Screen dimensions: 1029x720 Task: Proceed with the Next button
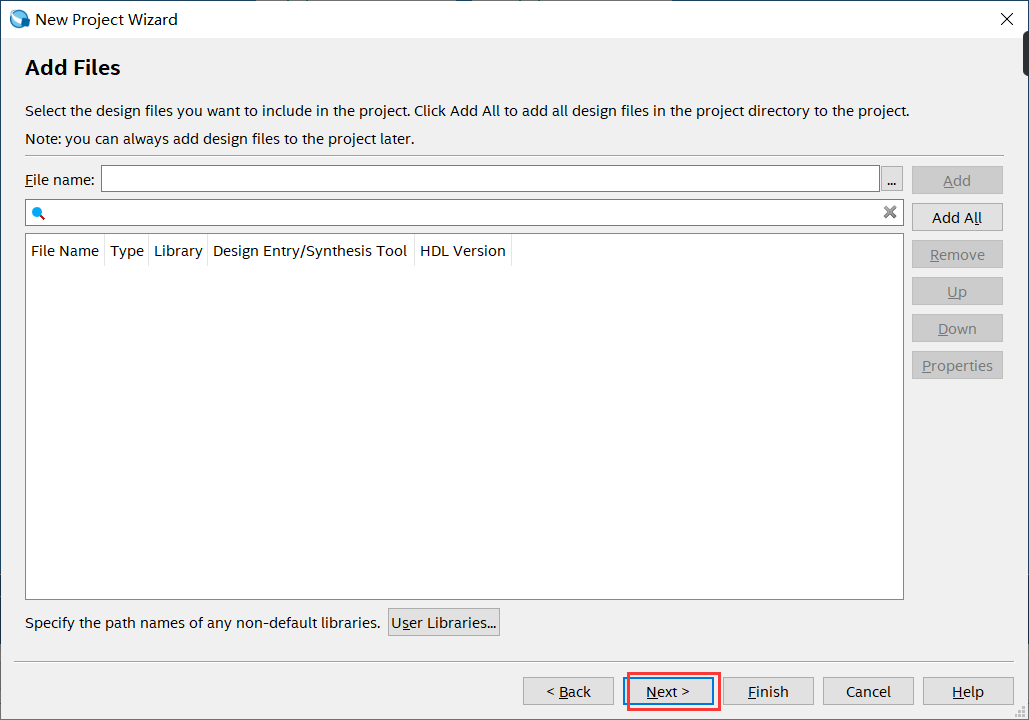tap(668, 691)
